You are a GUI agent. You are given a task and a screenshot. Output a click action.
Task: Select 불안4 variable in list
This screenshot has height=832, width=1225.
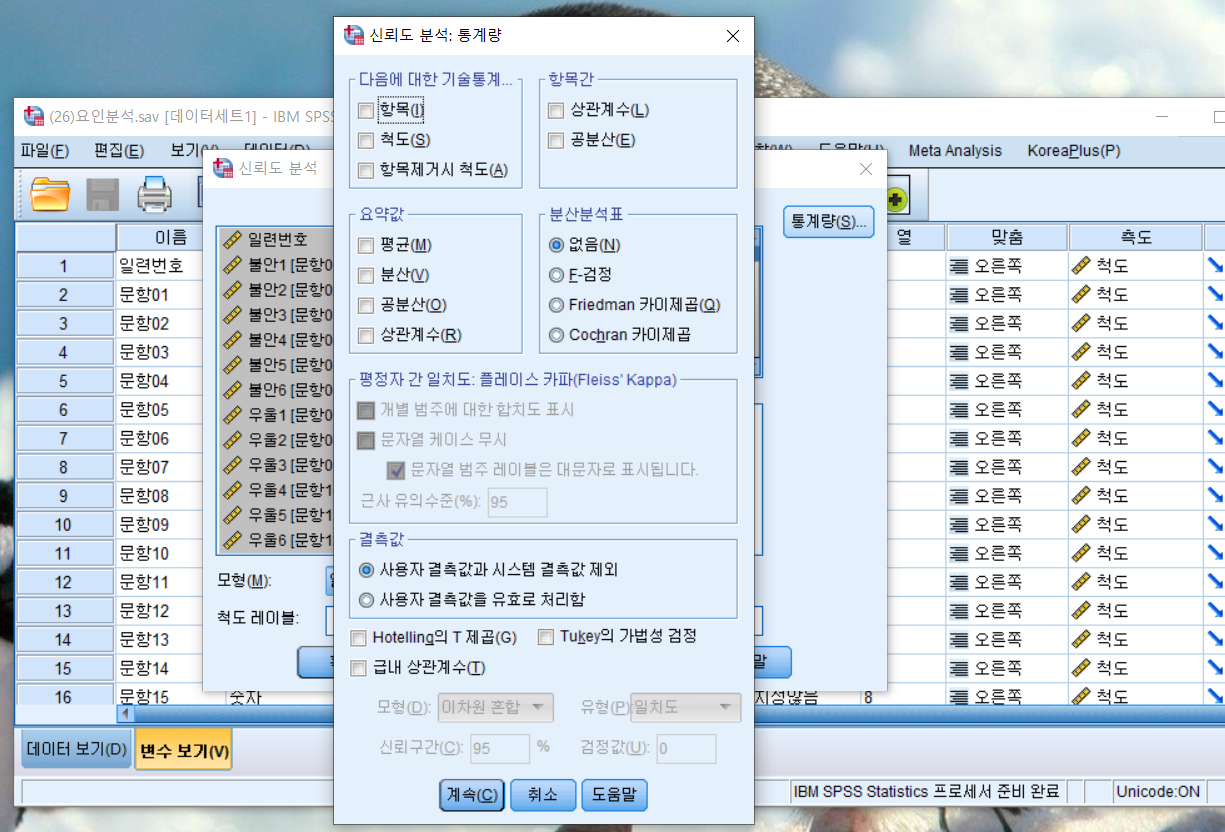[276, 340]
